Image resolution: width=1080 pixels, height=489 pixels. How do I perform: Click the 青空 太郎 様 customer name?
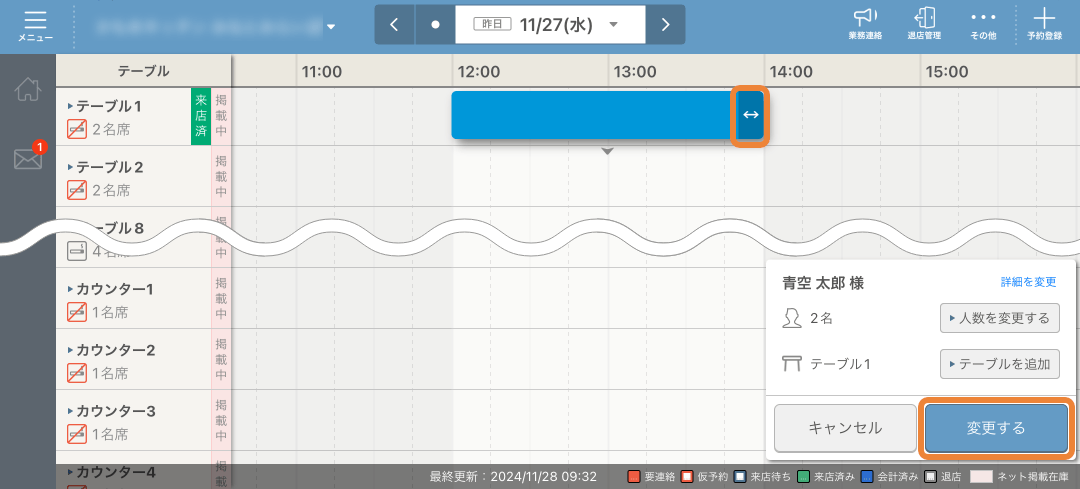click(x=823, y=282)
